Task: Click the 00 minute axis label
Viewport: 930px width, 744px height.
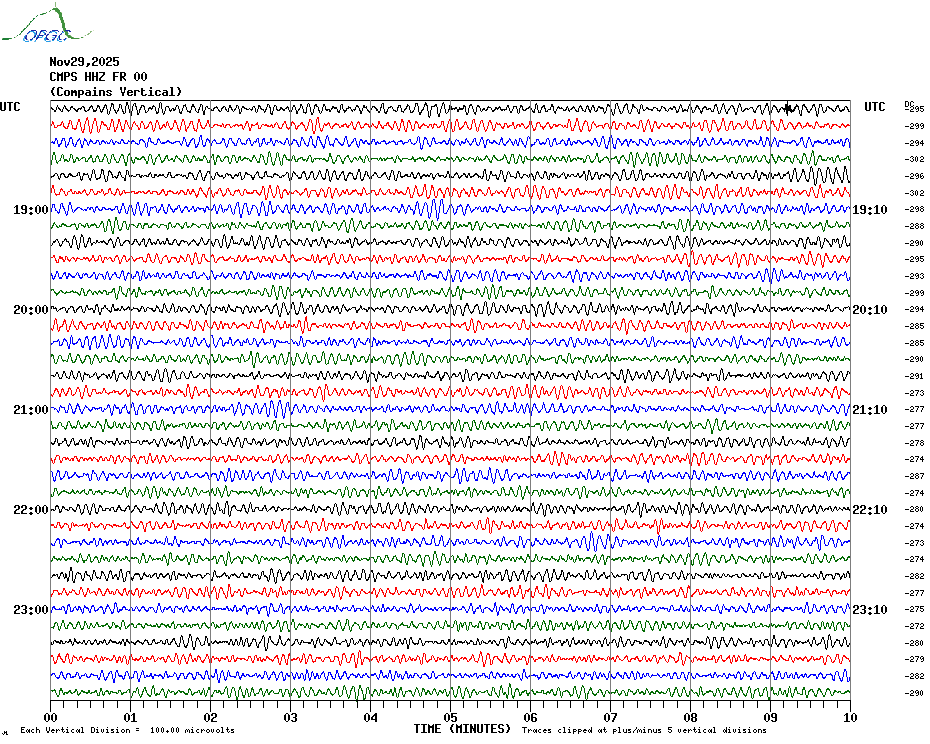Action: coord(50,717)
